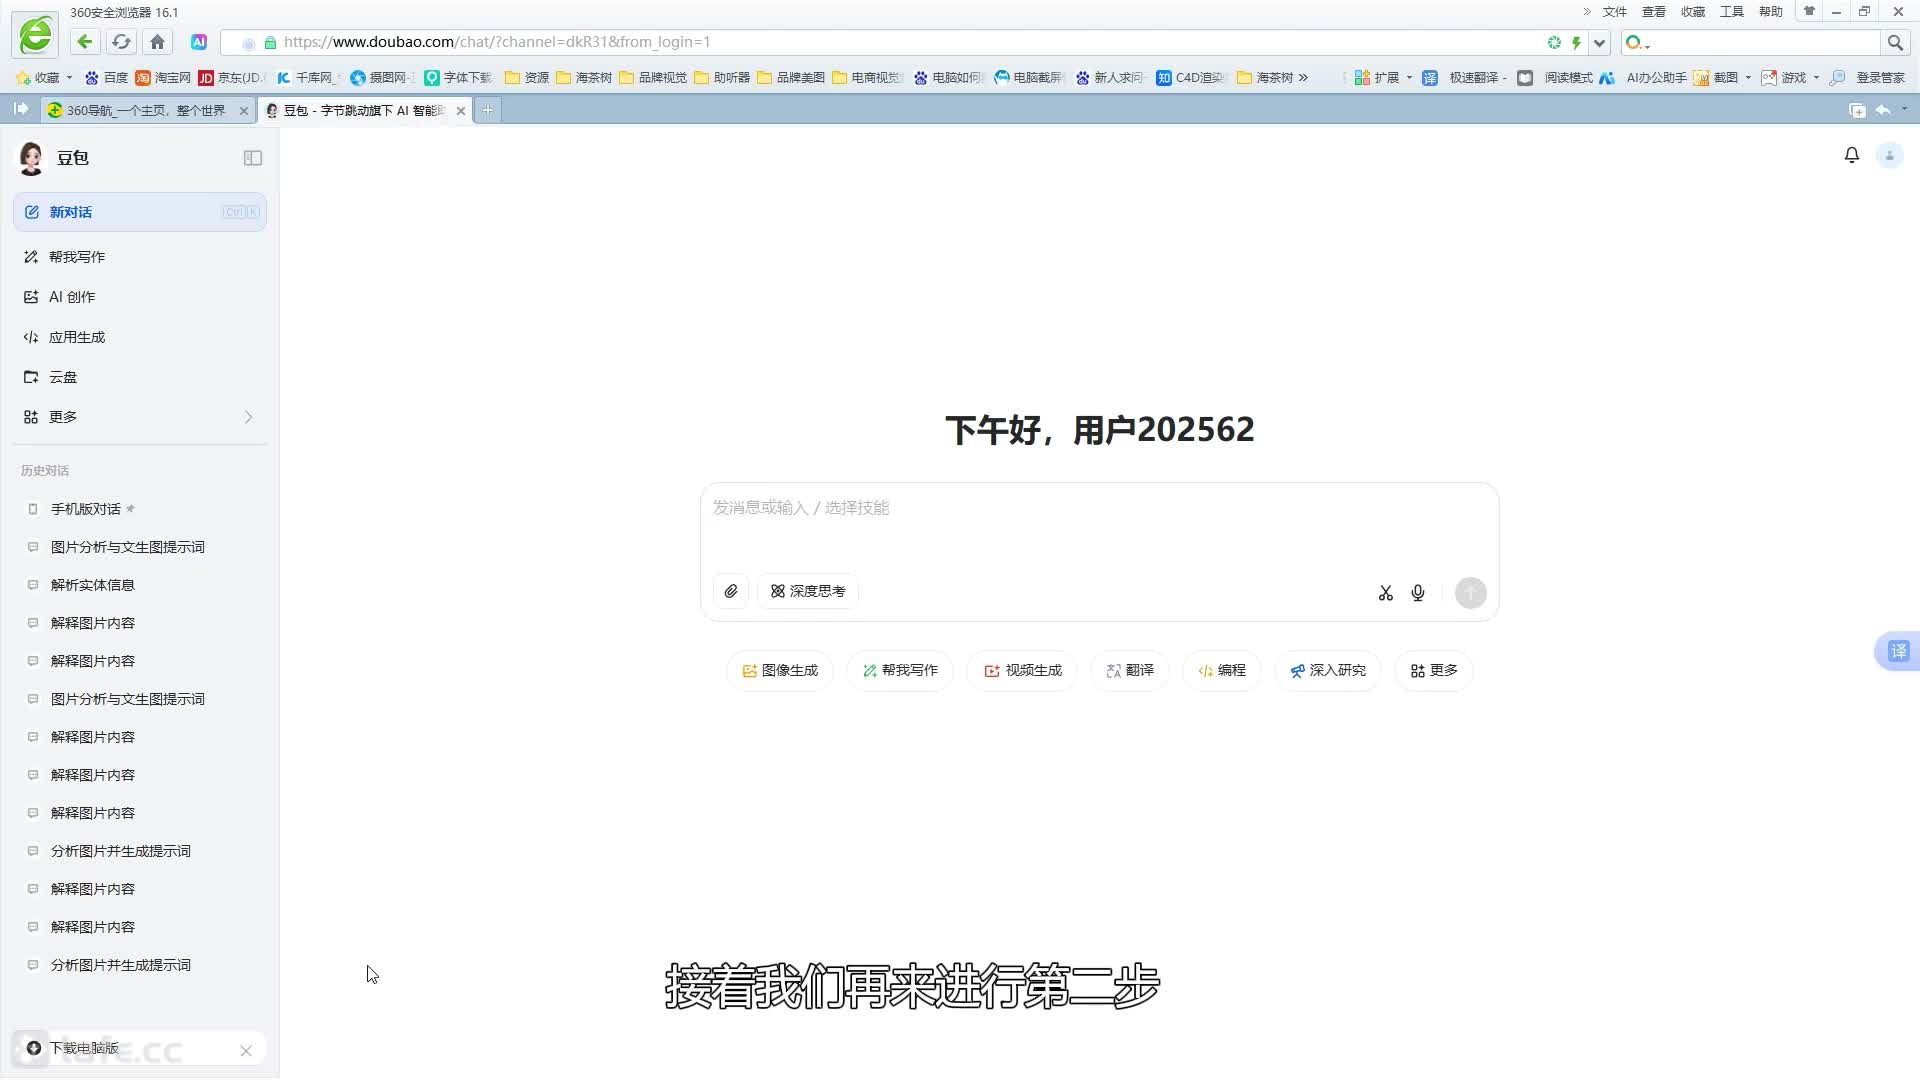Open the 手机版对话 history item
This screenshot has width=1920, height=1080.
140,509
